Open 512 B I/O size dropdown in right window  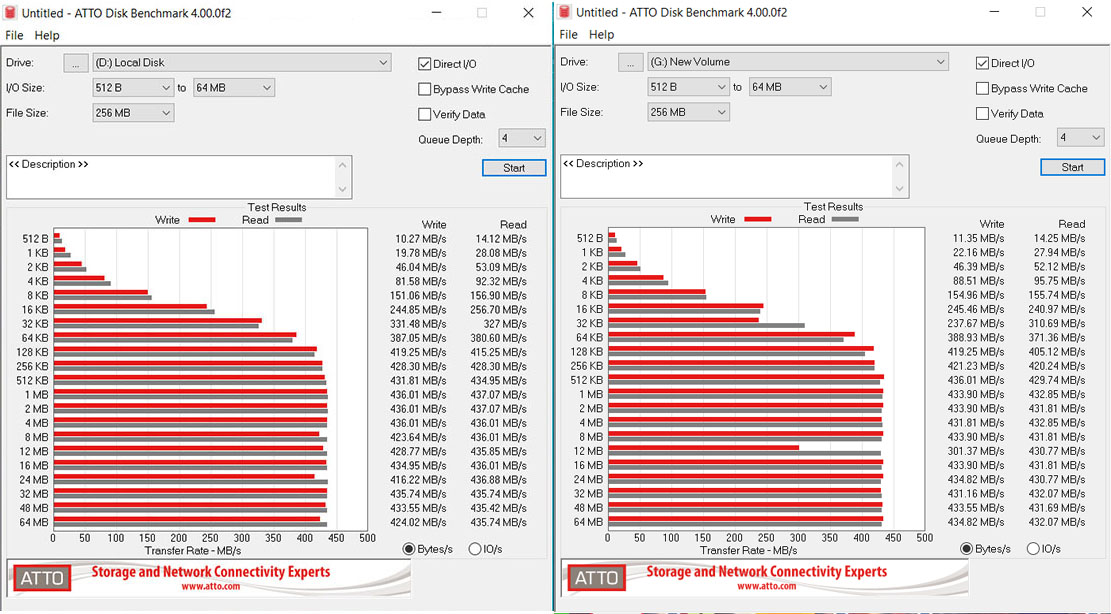click(688, 87)
